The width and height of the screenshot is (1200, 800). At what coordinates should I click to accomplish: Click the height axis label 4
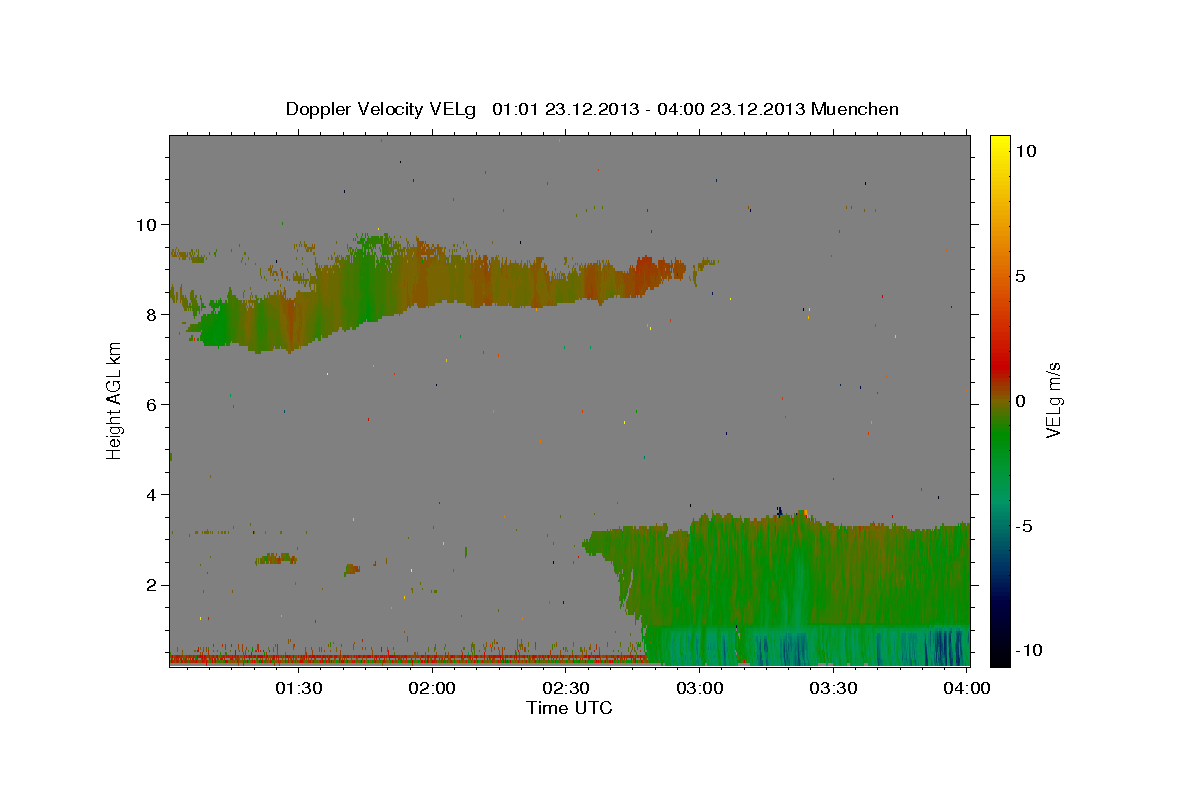pos(151,494)
